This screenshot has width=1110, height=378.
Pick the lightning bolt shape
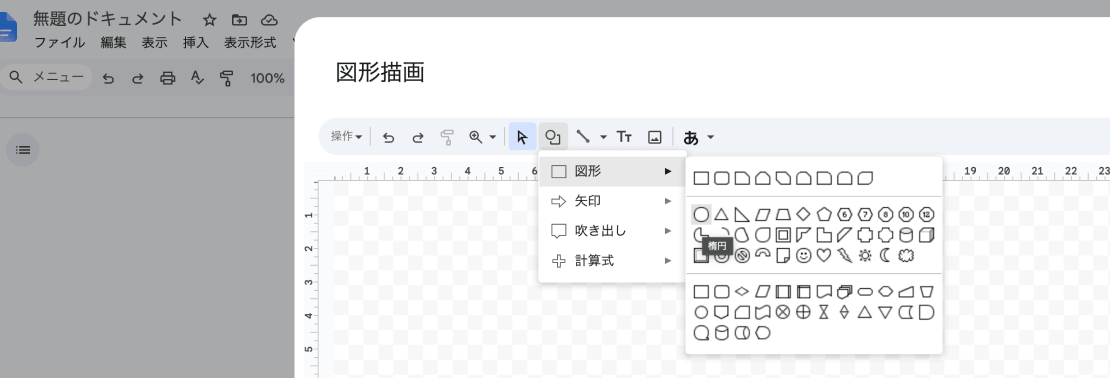coord(845,256)
